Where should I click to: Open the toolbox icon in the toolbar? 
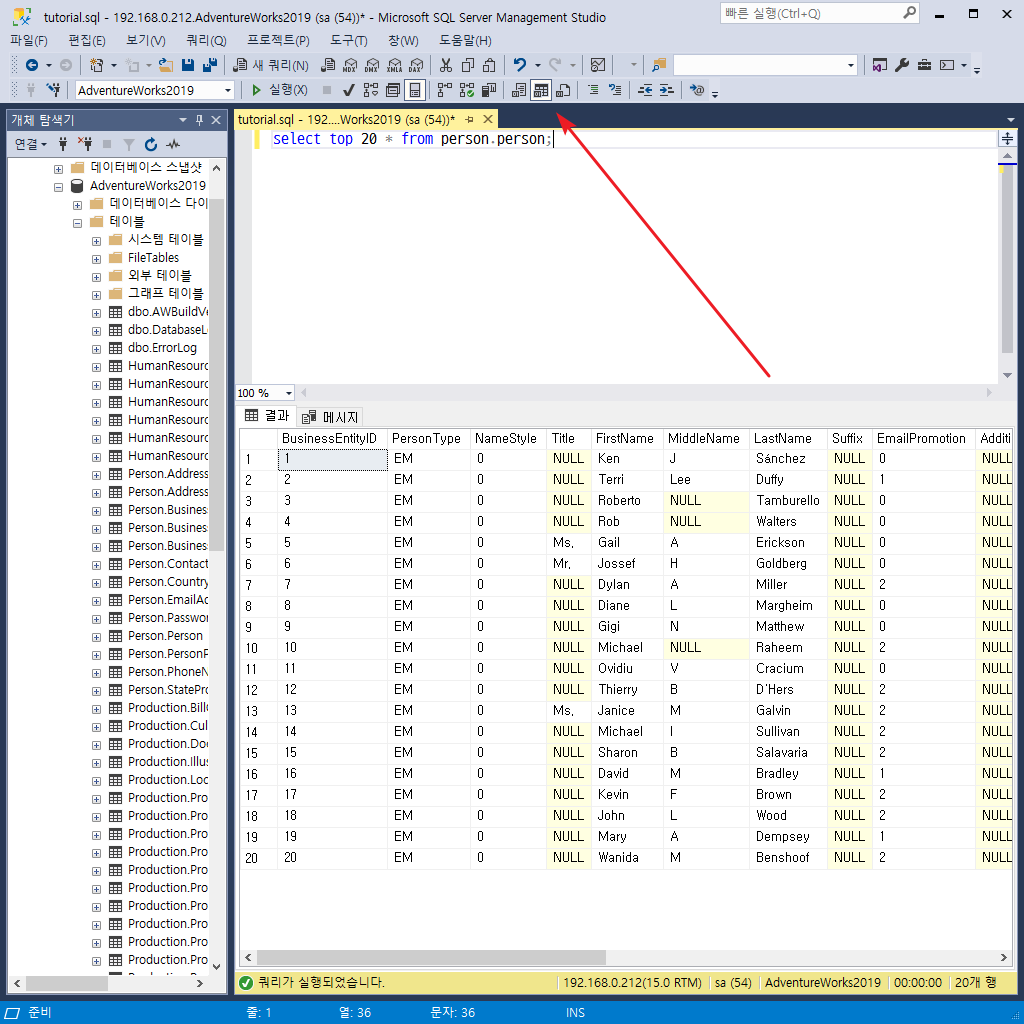tap(924, 65)
